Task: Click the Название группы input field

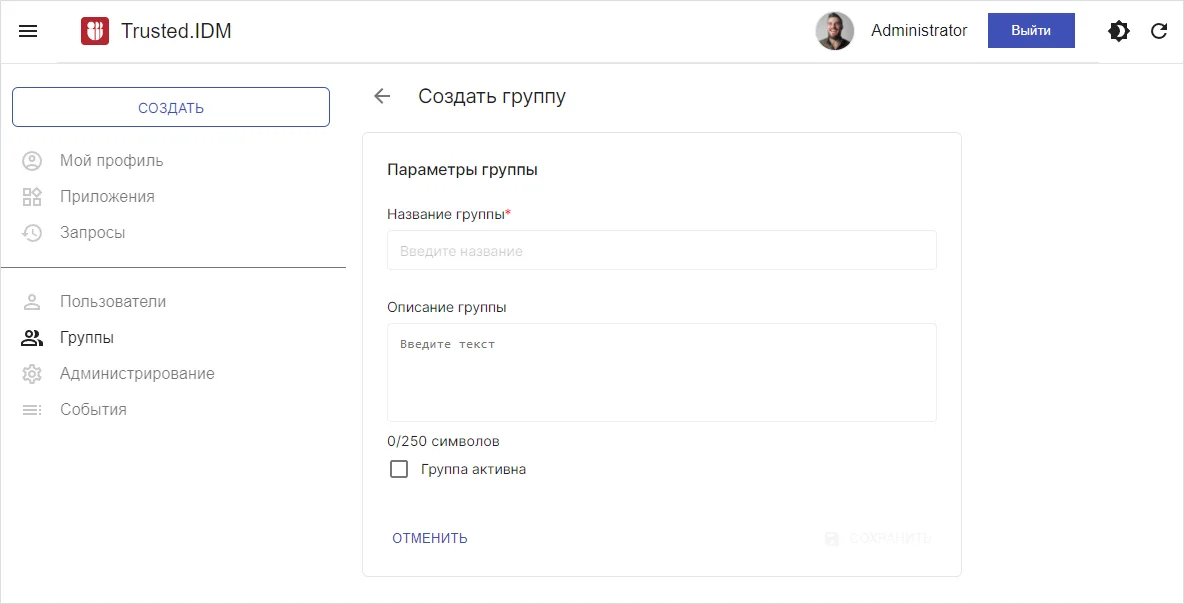Action: coord(661,250)
